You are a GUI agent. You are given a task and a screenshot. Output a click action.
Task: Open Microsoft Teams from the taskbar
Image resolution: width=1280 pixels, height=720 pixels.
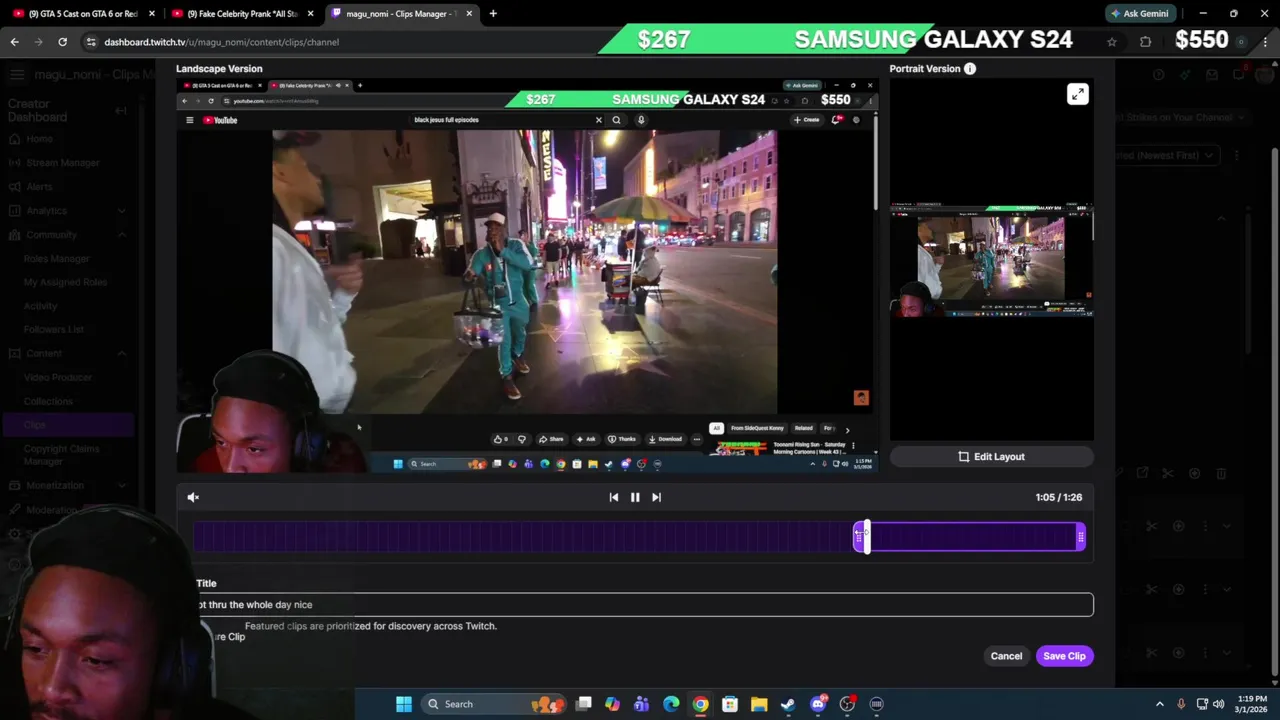[x=642, y=704]
